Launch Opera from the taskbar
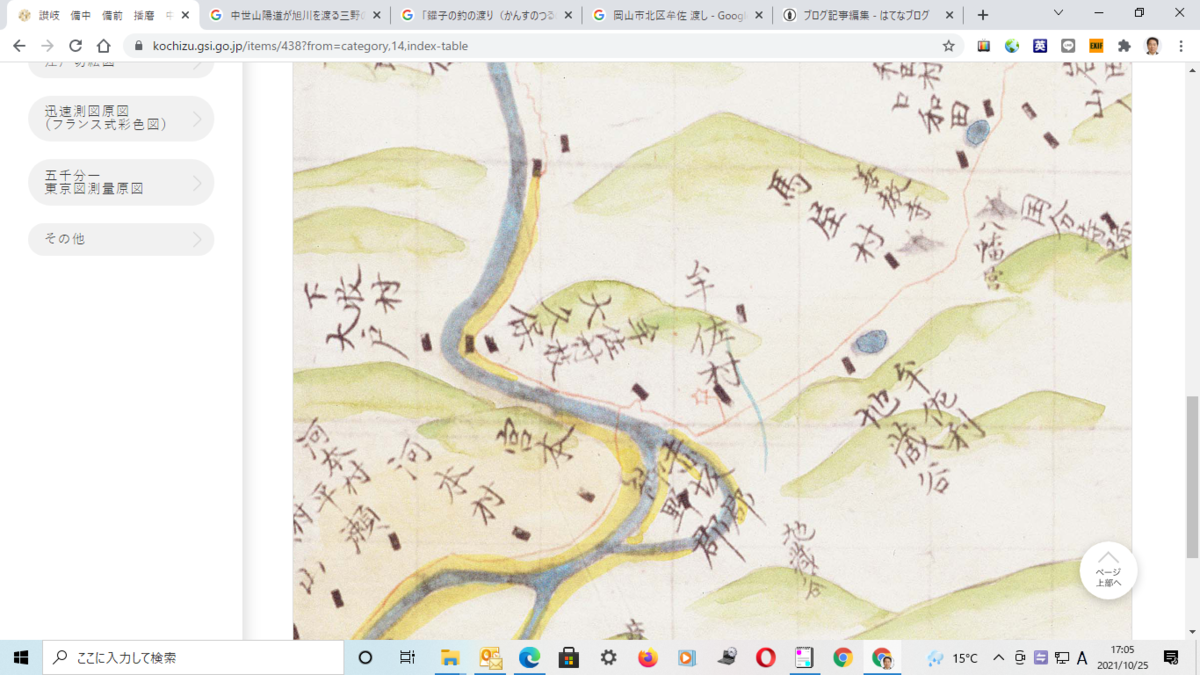Viewport: 1200px width, 675px height. (765, 657)
